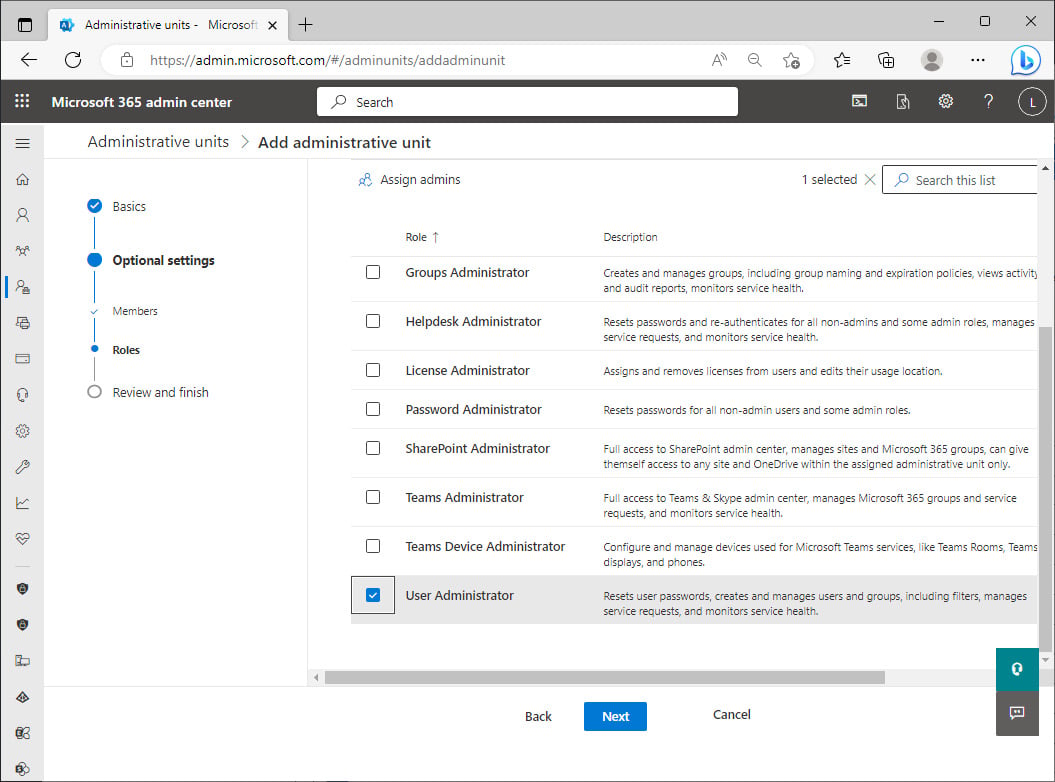Click Assign admins button
Image resolution: width=1055 pixels, height=782 pixels.
coord(410,180)
